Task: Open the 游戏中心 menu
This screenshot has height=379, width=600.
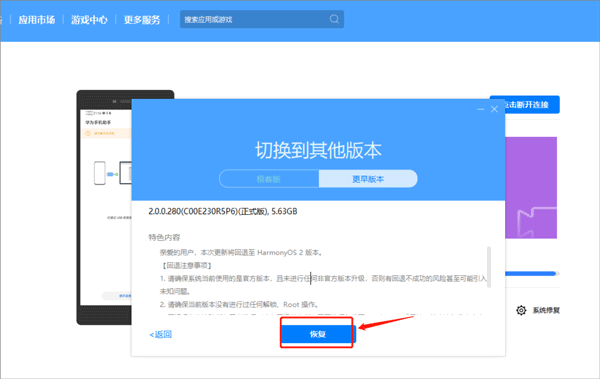Action: 89,20
